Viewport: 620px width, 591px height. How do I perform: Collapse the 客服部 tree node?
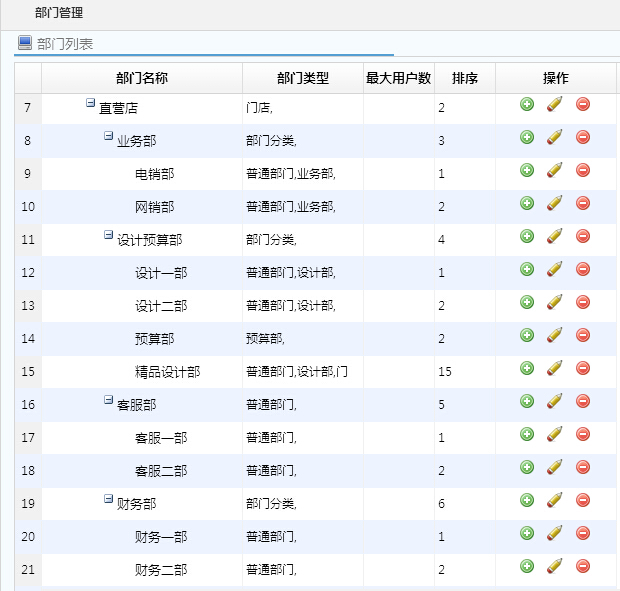pos(109,400)
